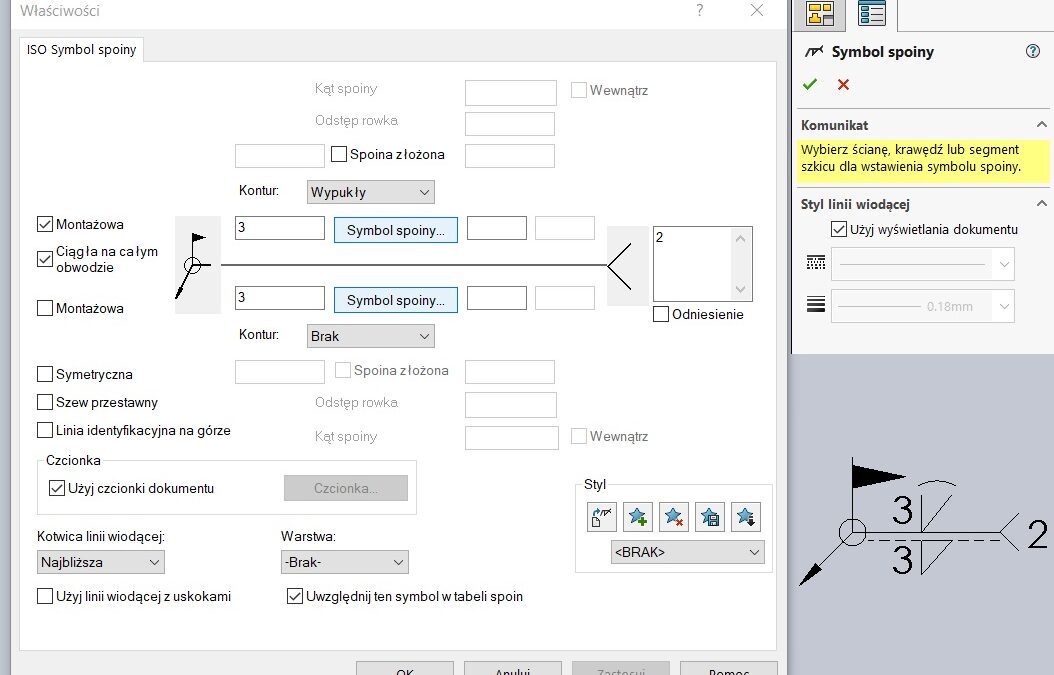Viewport: 1054px width, 675px height.
Task: Toggle the Szew przestawny checkbox
Action: 45,402
